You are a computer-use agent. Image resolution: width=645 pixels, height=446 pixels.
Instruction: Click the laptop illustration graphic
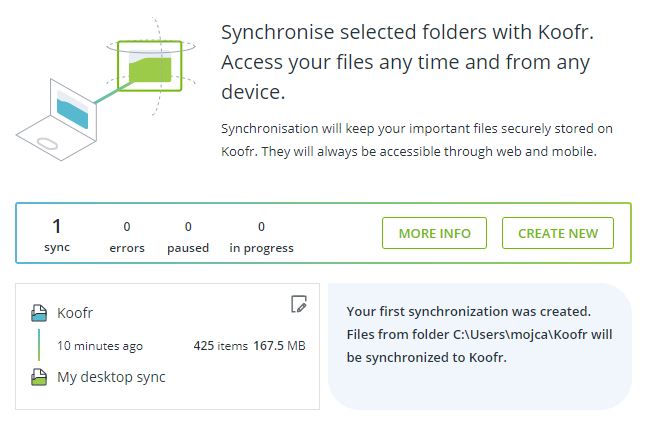click(x=57, y=120)
